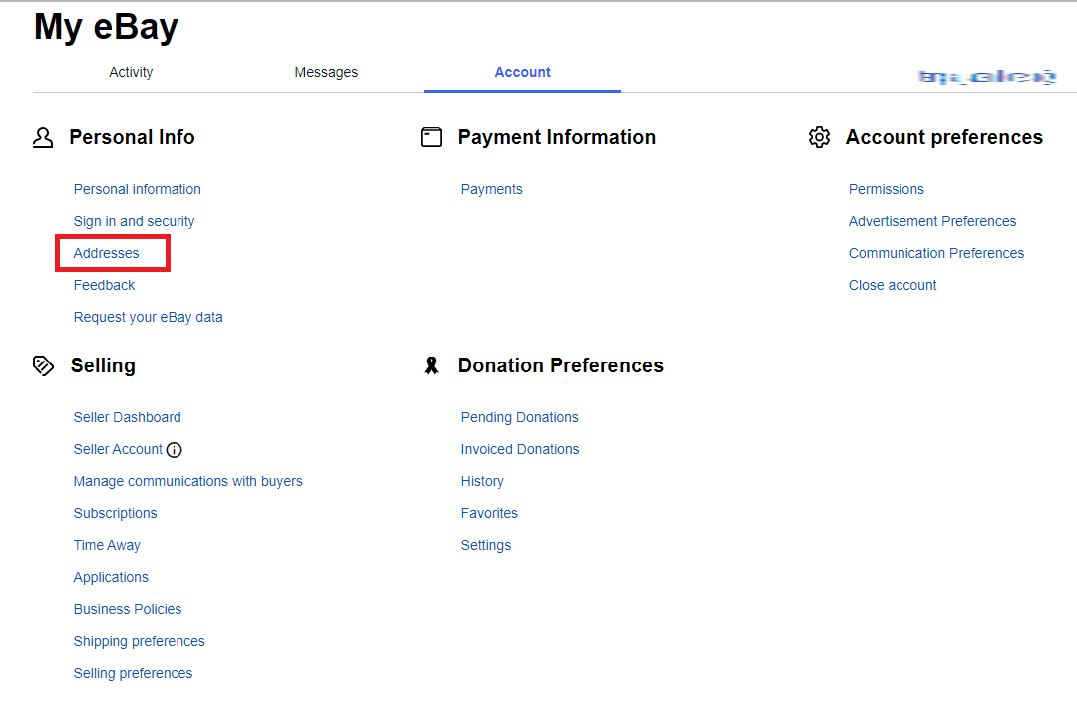Open the Applications link
1077x720 pixels.
coord(111,577)
